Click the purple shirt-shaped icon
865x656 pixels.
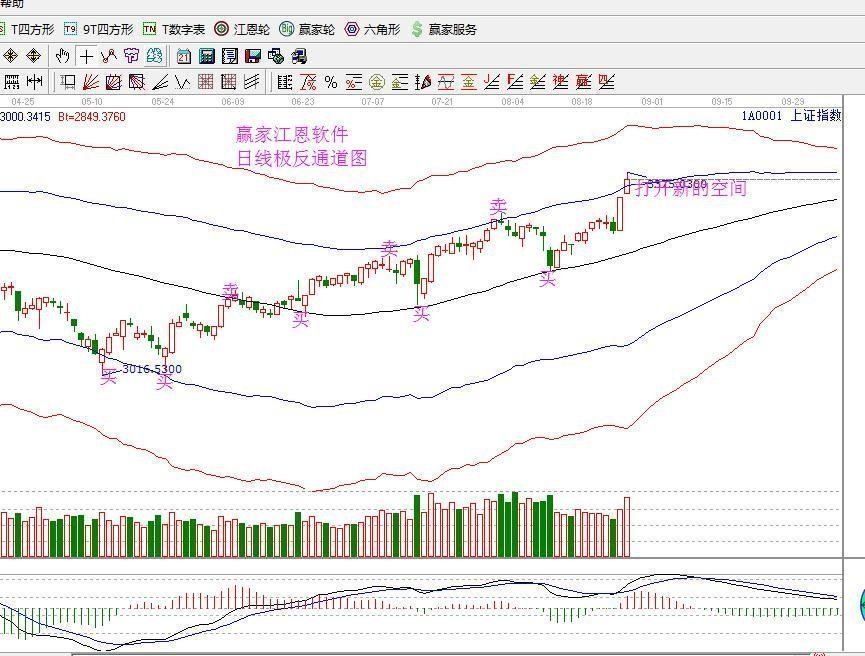pos(131,56)
